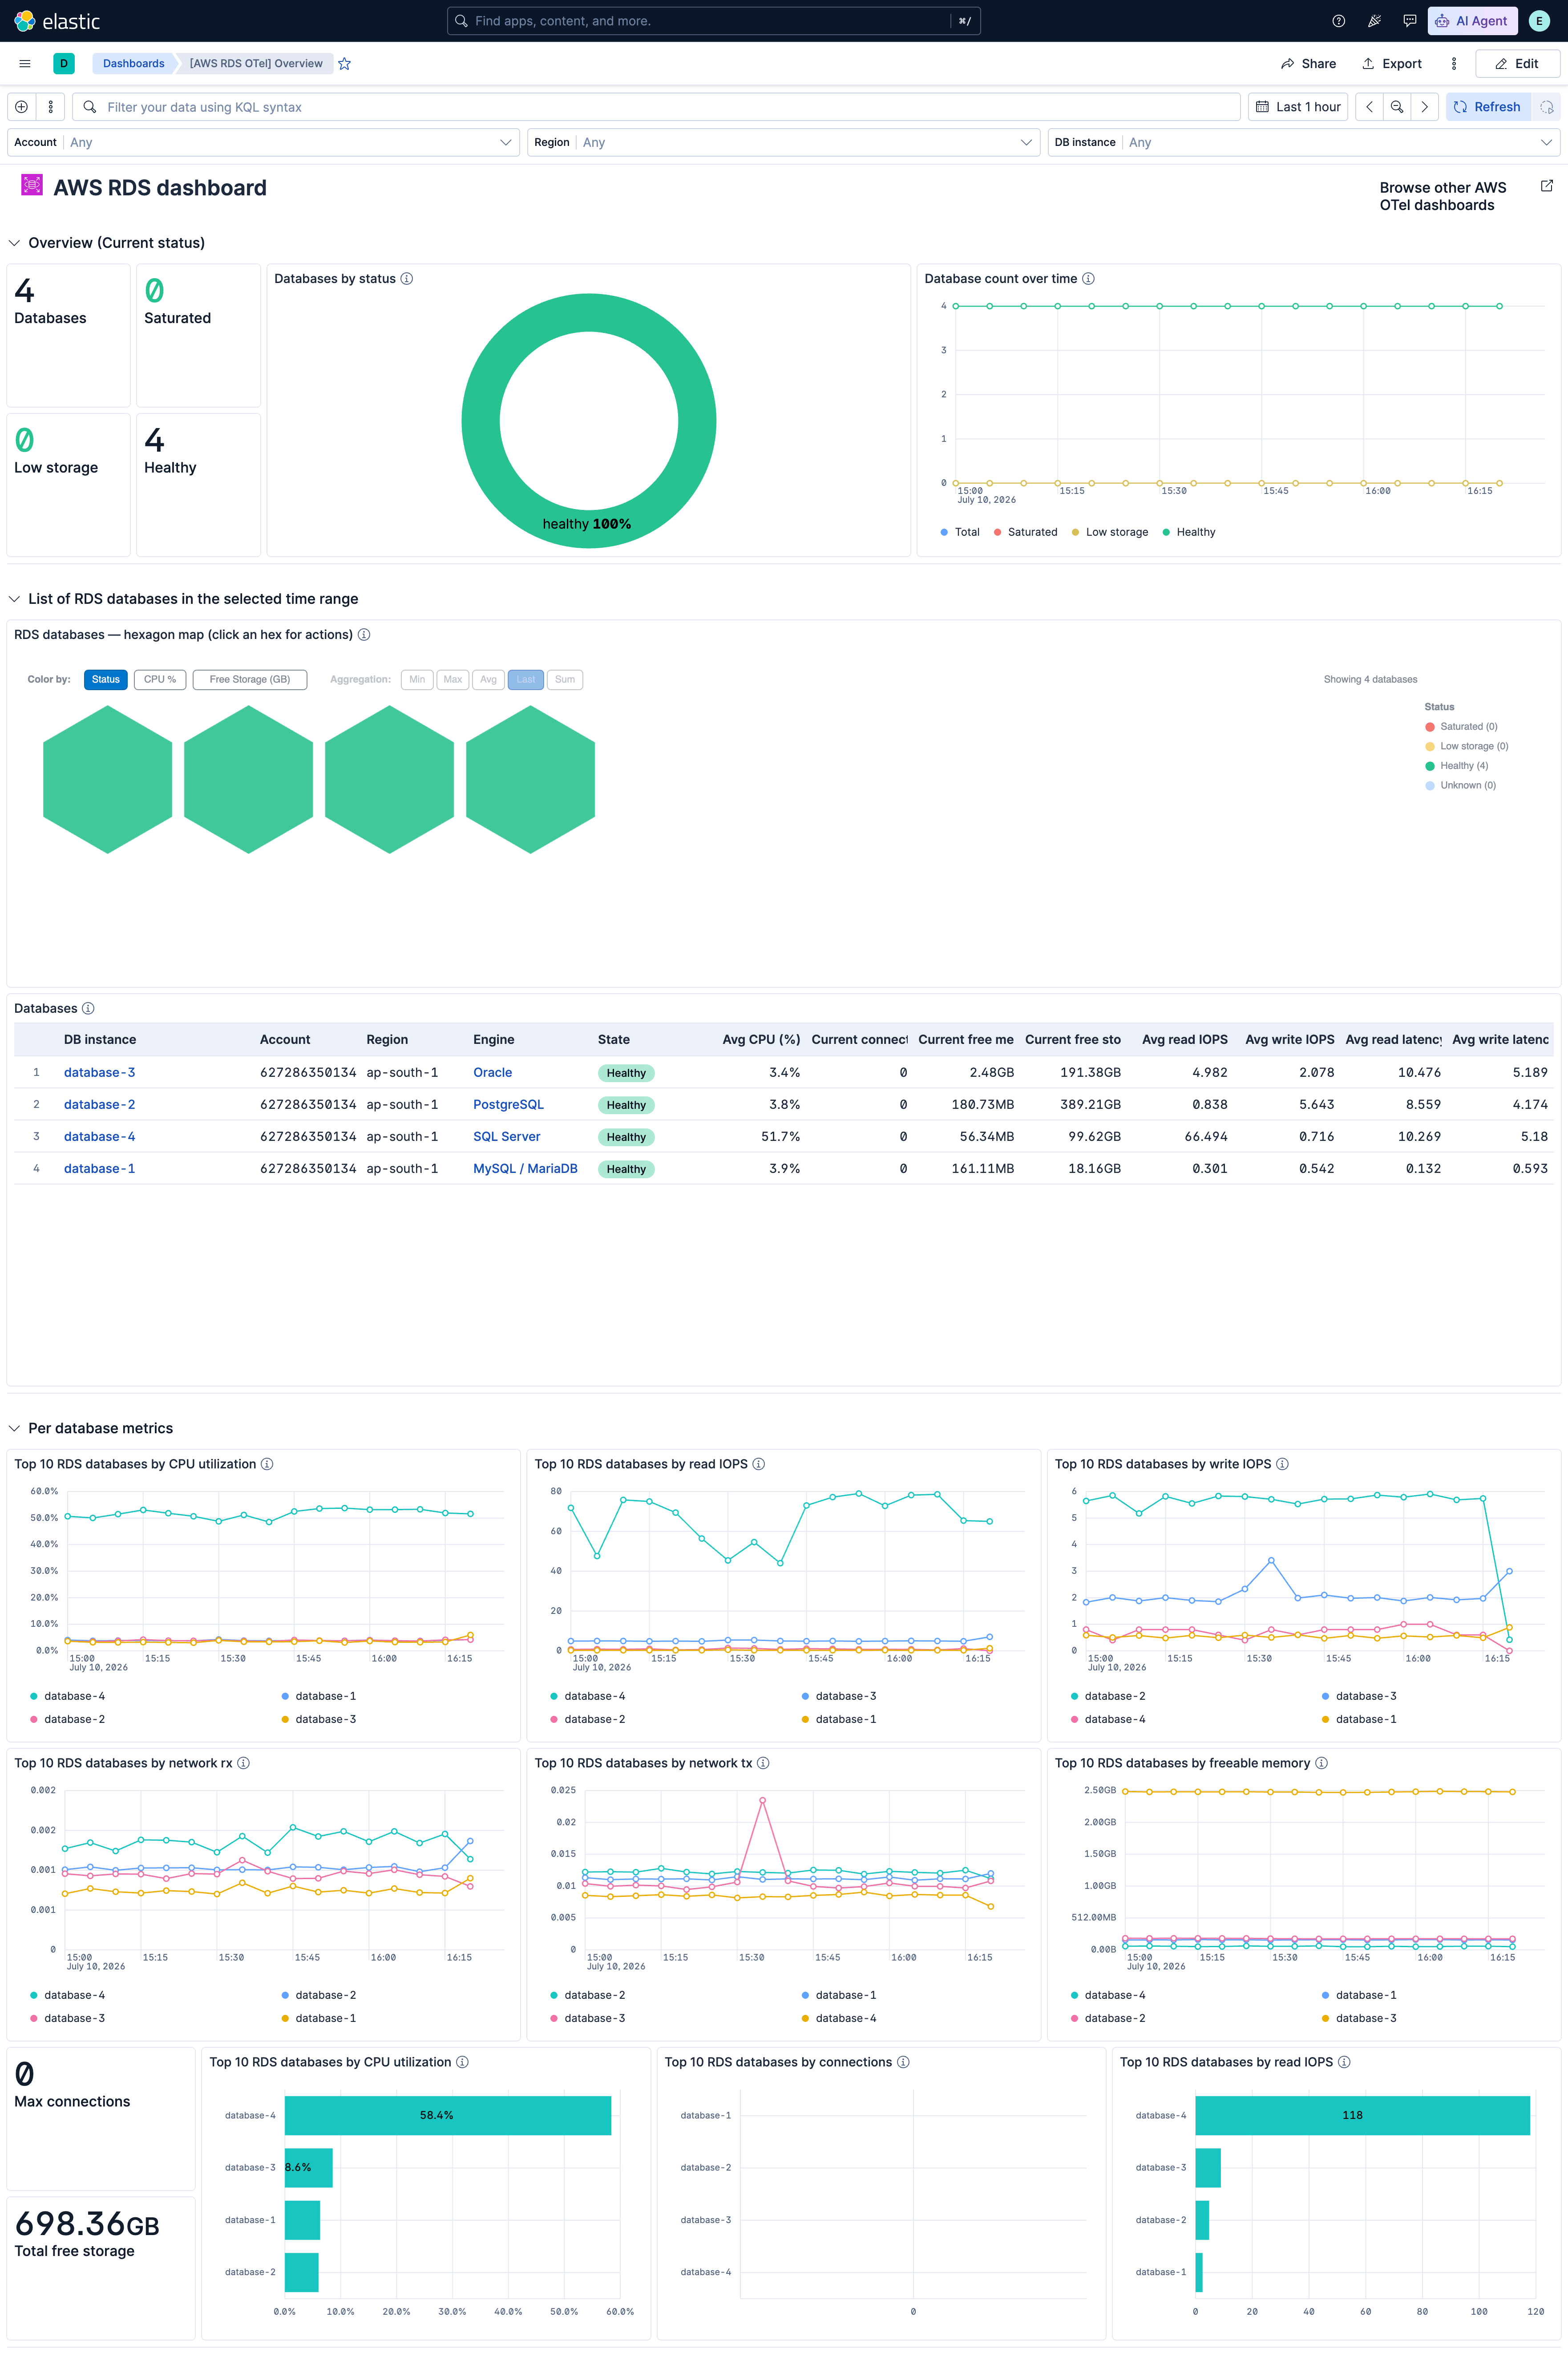1568x2361 pixels.
Task: Open the help menu icon
Action: [x=1338, y=21]
